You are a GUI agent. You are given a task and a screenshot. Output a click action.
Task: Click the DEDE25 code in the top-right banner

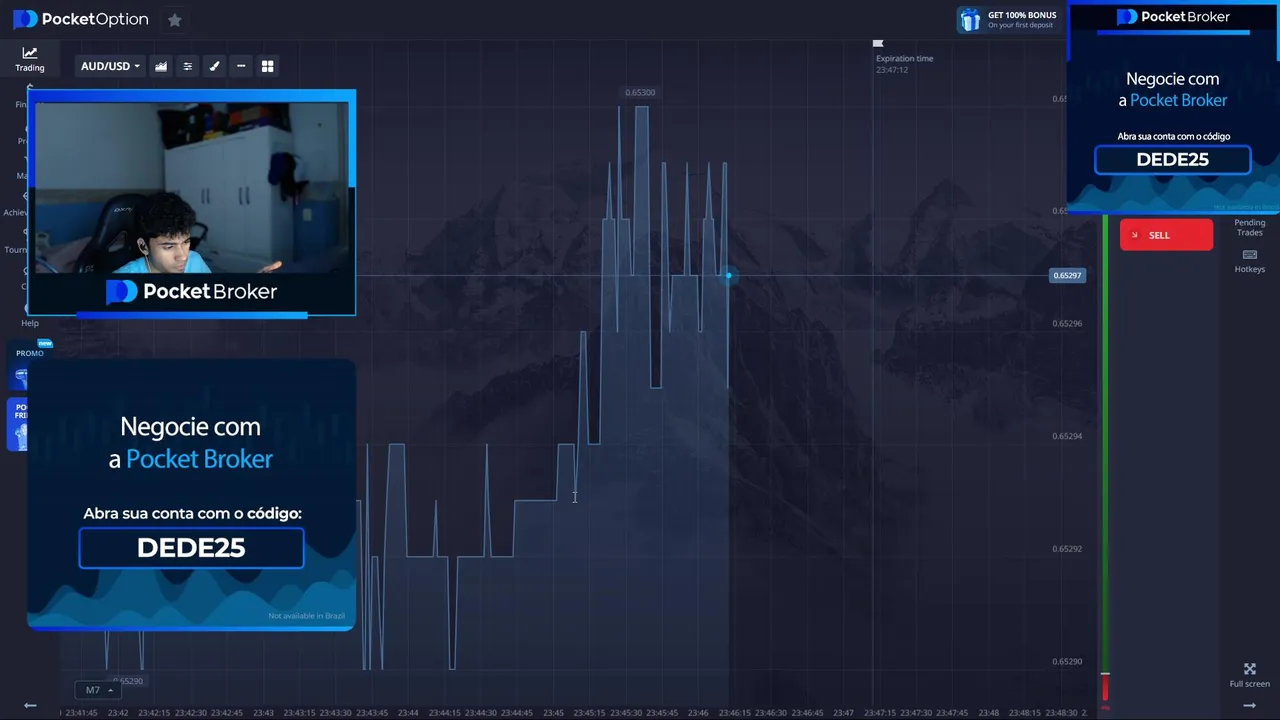pyautogui.click(x=1173, y=160)
